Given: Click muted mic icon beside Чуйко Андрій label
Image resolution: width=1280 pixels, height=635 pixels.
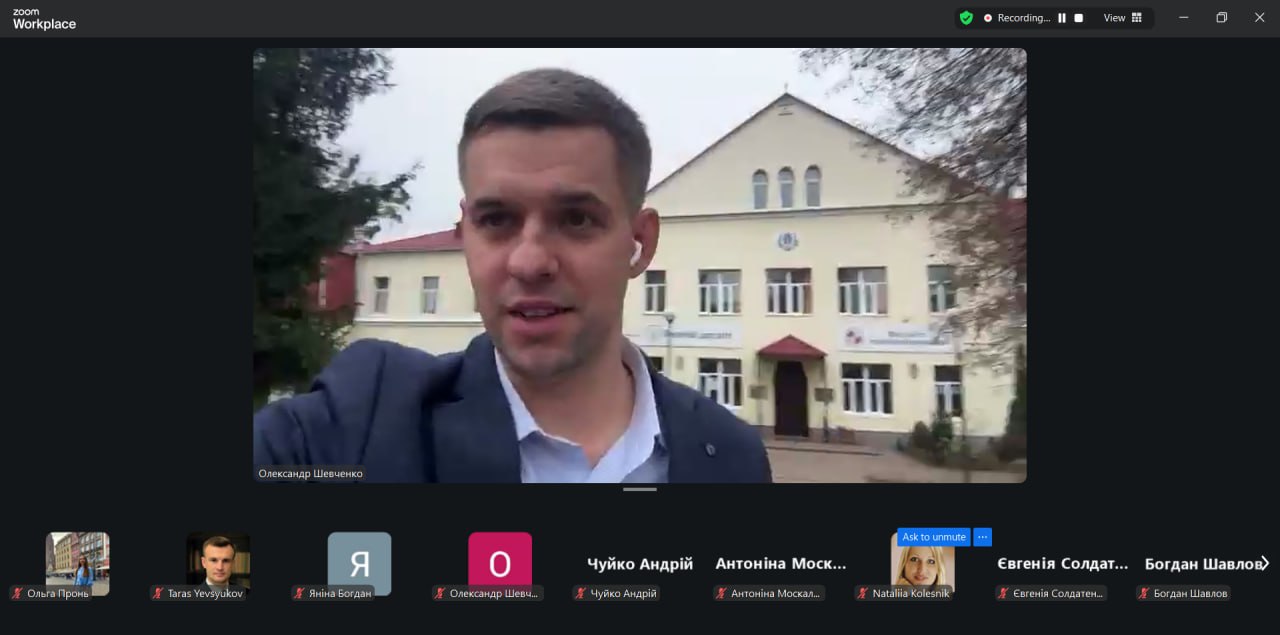Looking at the screenshot, I should click(580, 593).
